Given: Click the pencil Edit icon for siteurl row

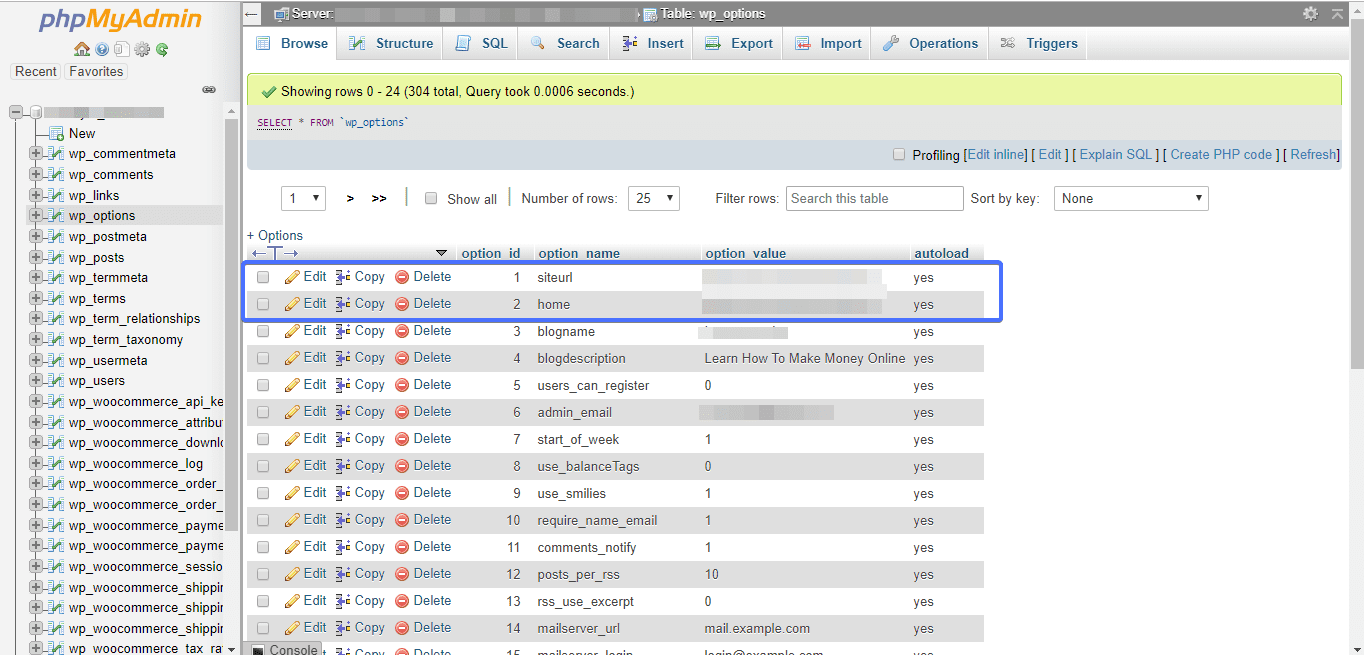Looking at the screenshot, I should (x=292, y=277).
